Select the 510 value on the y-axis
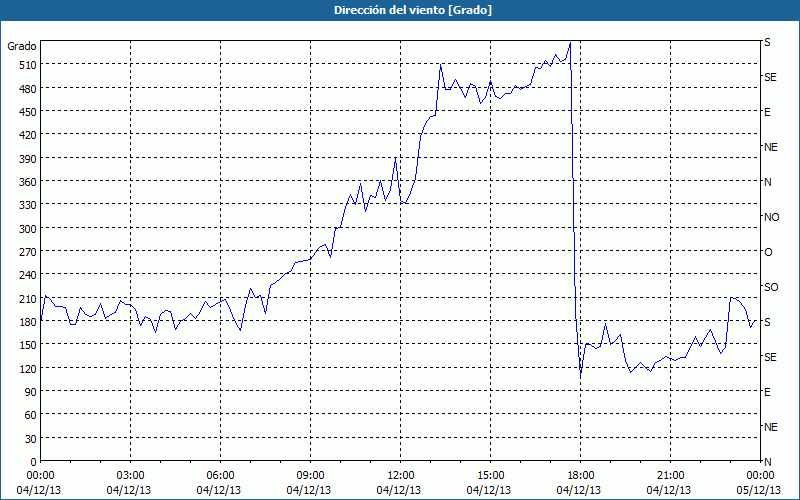This screenshot has width=800, height=500. (x=28, y=65)
